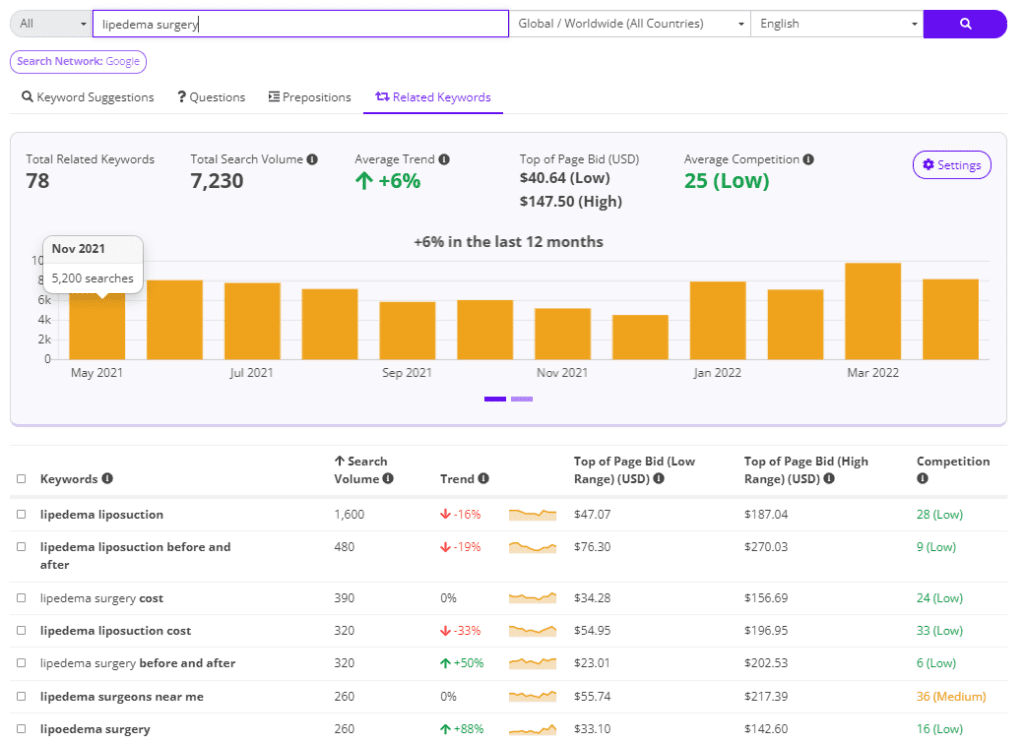This screenshot has height=743, width=1024.
Task: Click the magnifying glass search icon
Action: click(964, 22)
